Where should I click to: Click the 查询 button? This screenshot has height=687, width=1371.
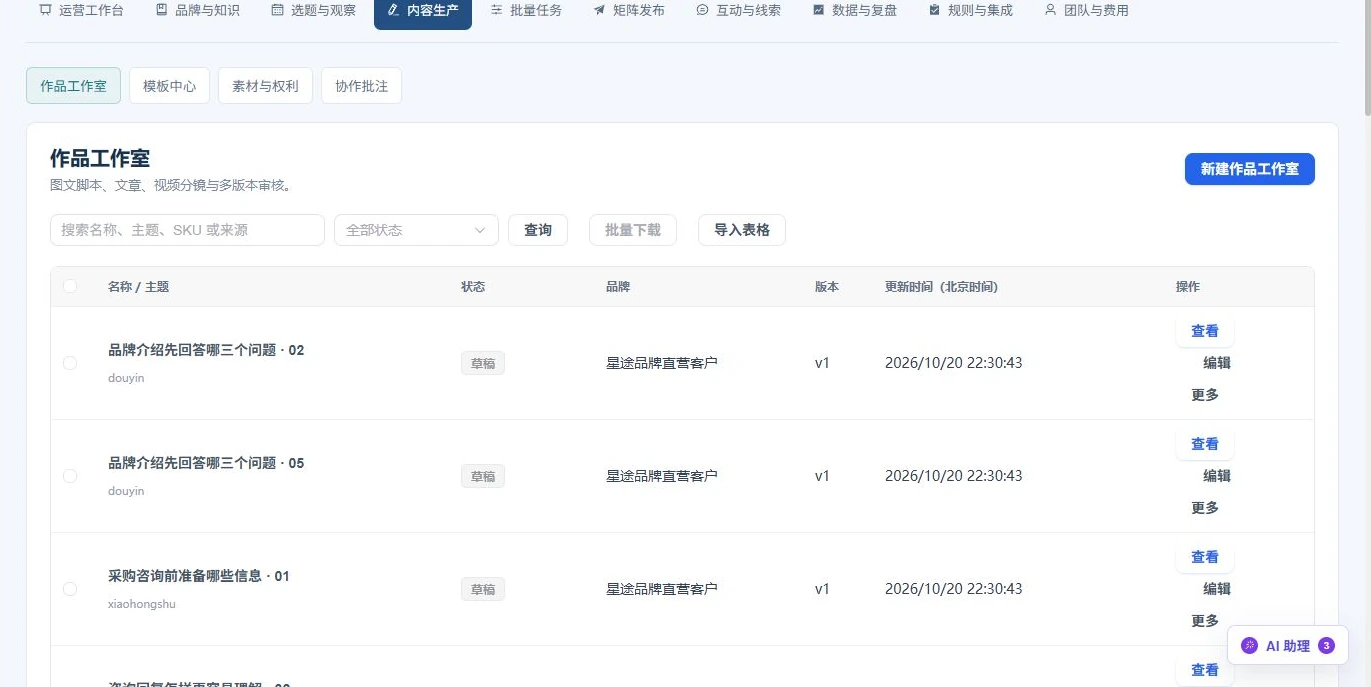[538, 230]
